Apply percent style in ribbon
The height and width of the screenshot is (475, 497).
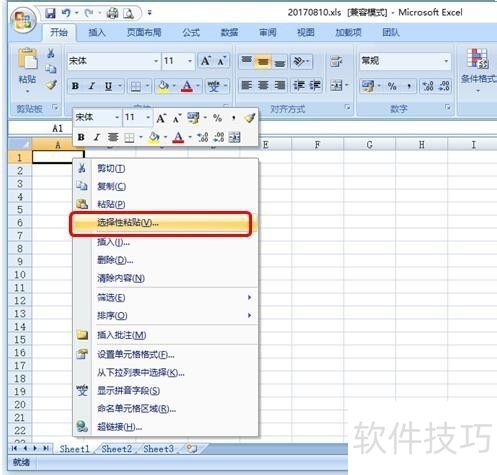[x=392, y=86]
